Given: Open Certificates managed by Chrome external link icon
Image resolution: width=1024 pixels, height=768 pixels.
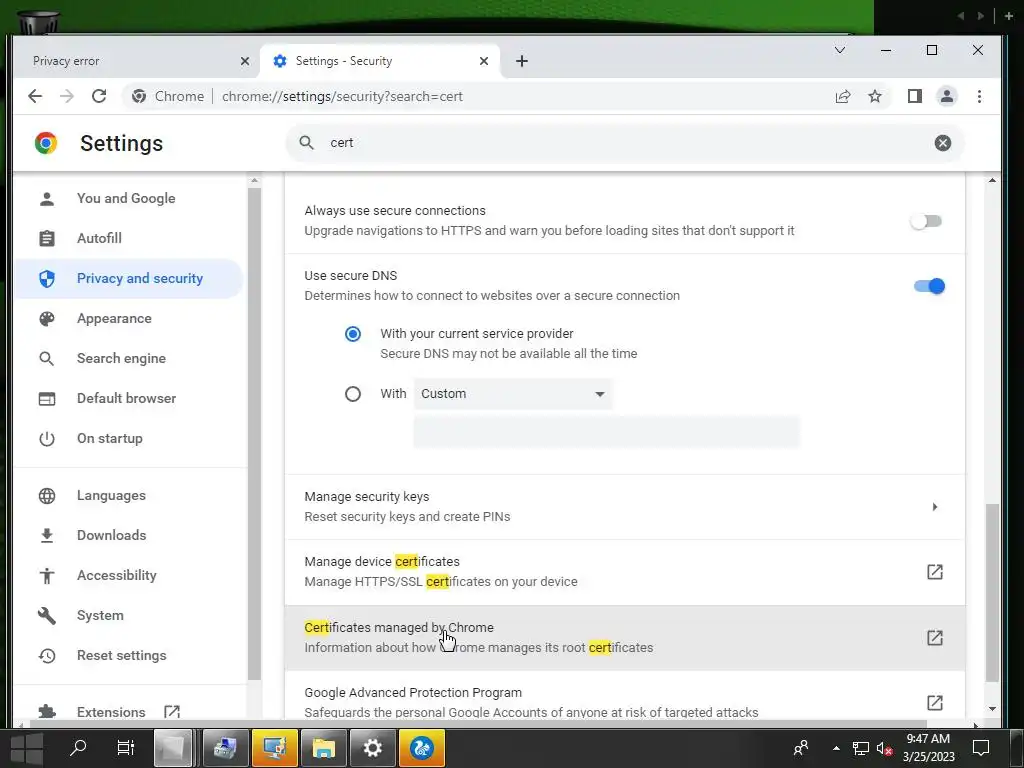Looking at the screenshot, I should pyautogui.click(x=935, y=637).
